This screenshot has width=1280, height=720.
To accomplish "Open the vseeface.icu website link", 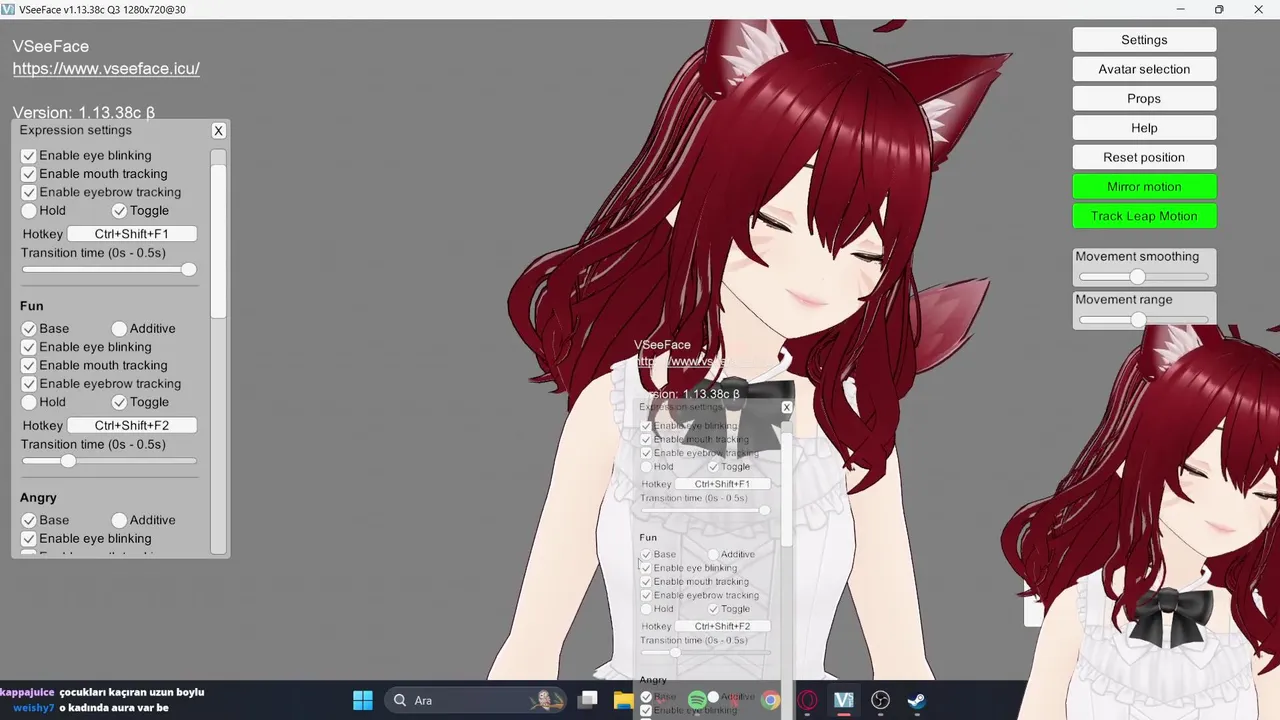I will coord(106,69).
